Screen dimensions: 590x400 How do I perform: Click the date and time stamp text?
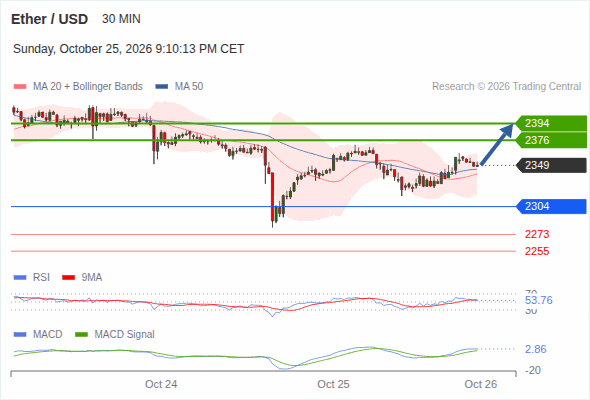tap(129, 49)
